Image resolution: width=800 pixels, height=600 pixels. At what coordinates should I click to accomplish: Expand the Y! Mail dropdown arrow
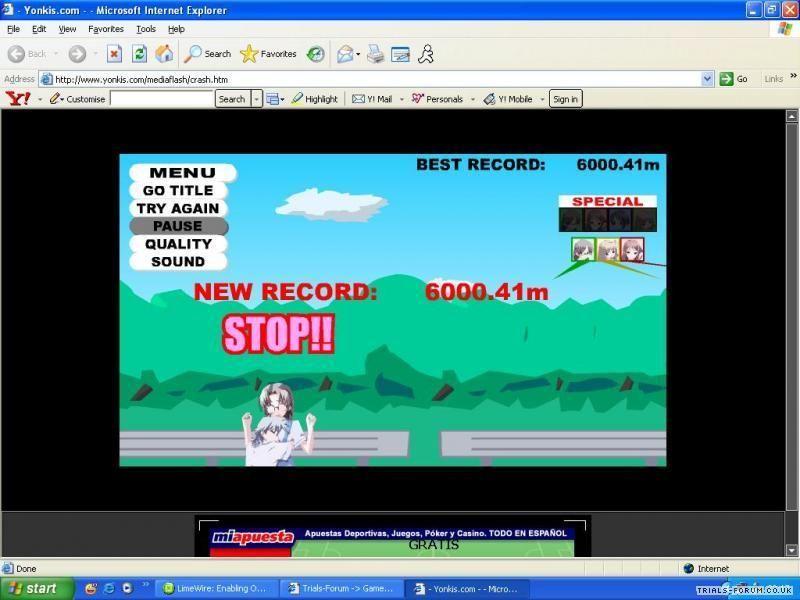click(402, 99)
